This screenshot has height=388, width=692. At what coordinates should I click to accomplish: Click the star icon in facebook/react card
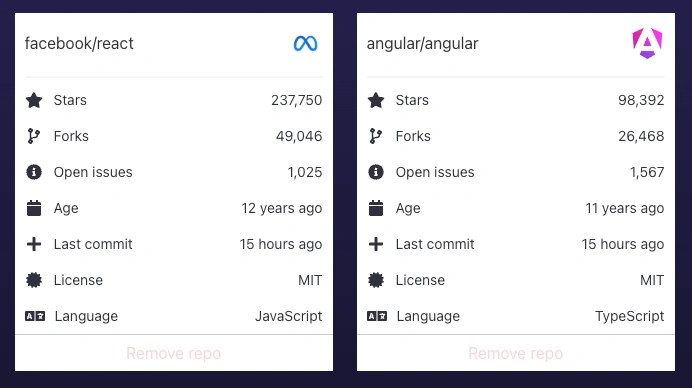pos(34,100)
